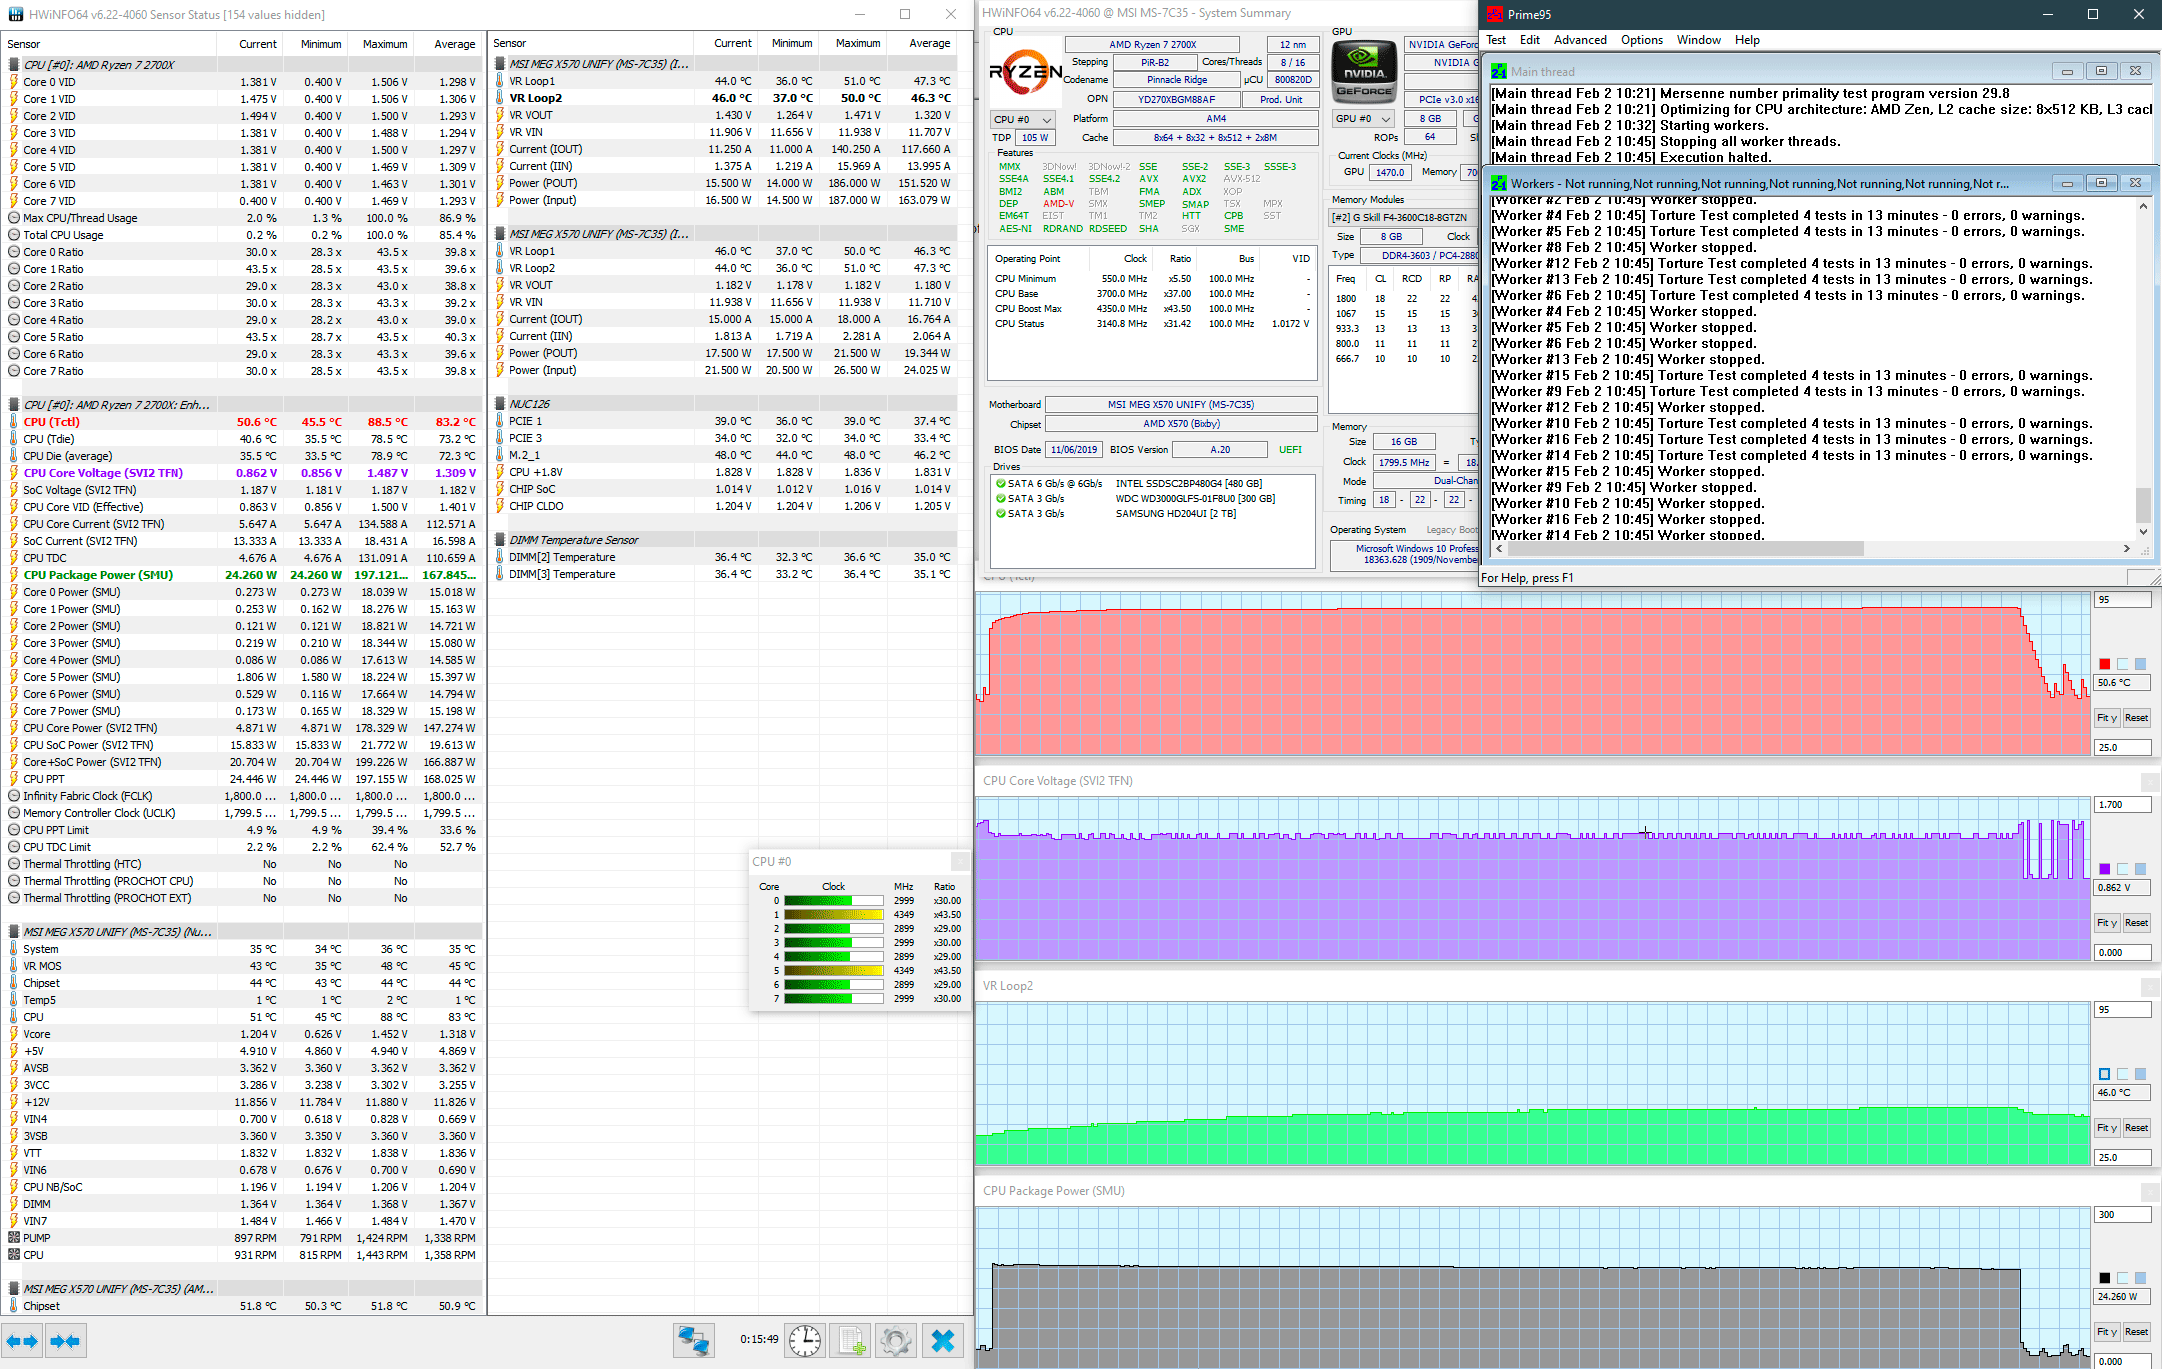Viewport: 2162px width, 1369px height.
Task: Open the CPU #0 selector dropdown
Action: coord(1022,119)
